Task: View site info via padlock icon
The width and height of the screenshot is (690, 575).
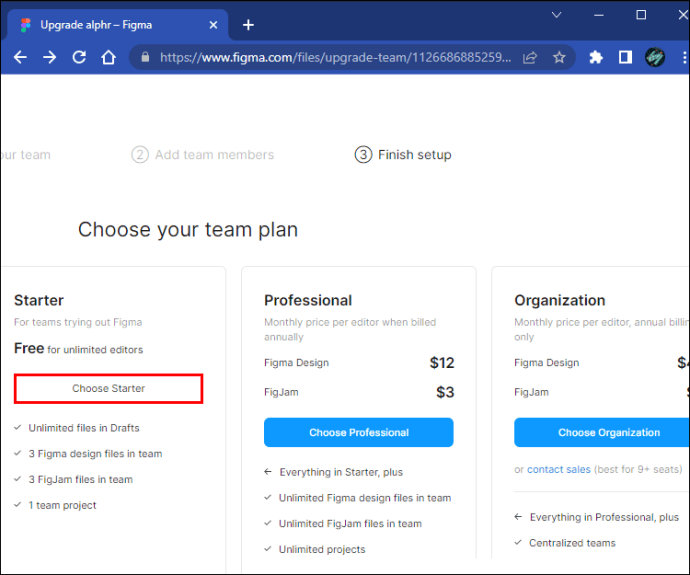Action: tap(146, 57)
